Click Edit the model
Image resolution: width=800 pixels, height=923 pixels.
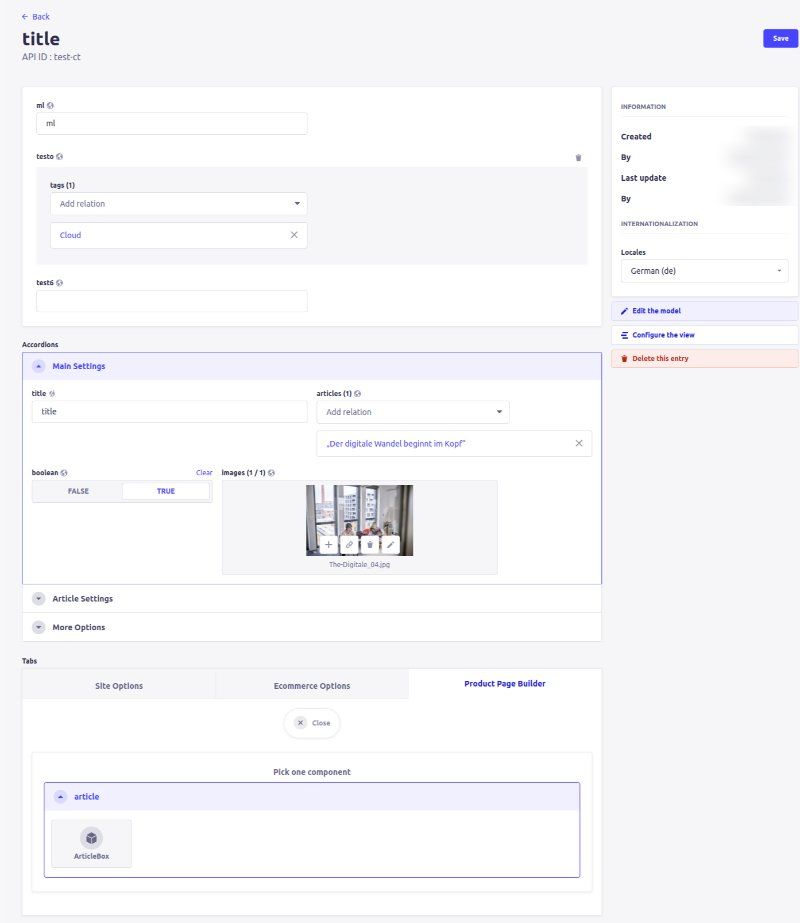click(x=705, y=311)
